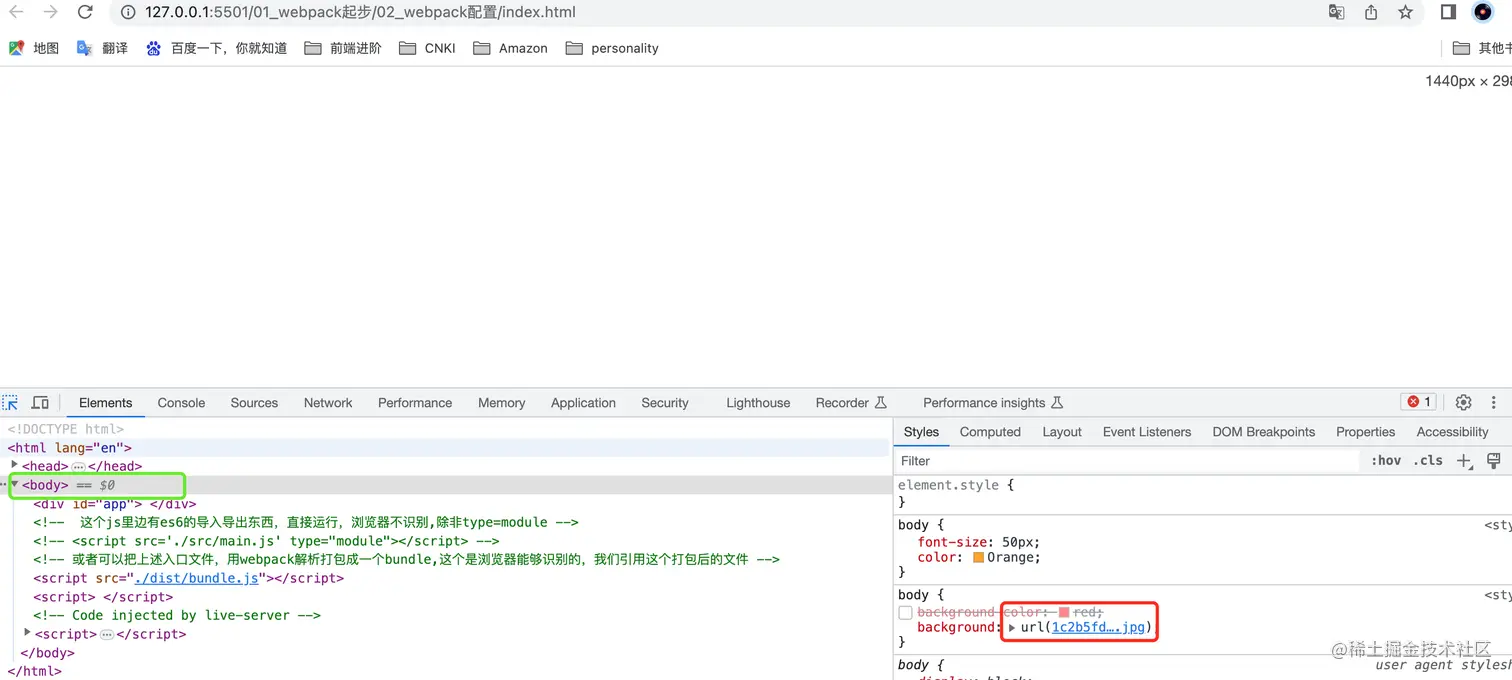Open the Memory tab
The height and width of the screenshot is (680, 1512).
(501, 403)
